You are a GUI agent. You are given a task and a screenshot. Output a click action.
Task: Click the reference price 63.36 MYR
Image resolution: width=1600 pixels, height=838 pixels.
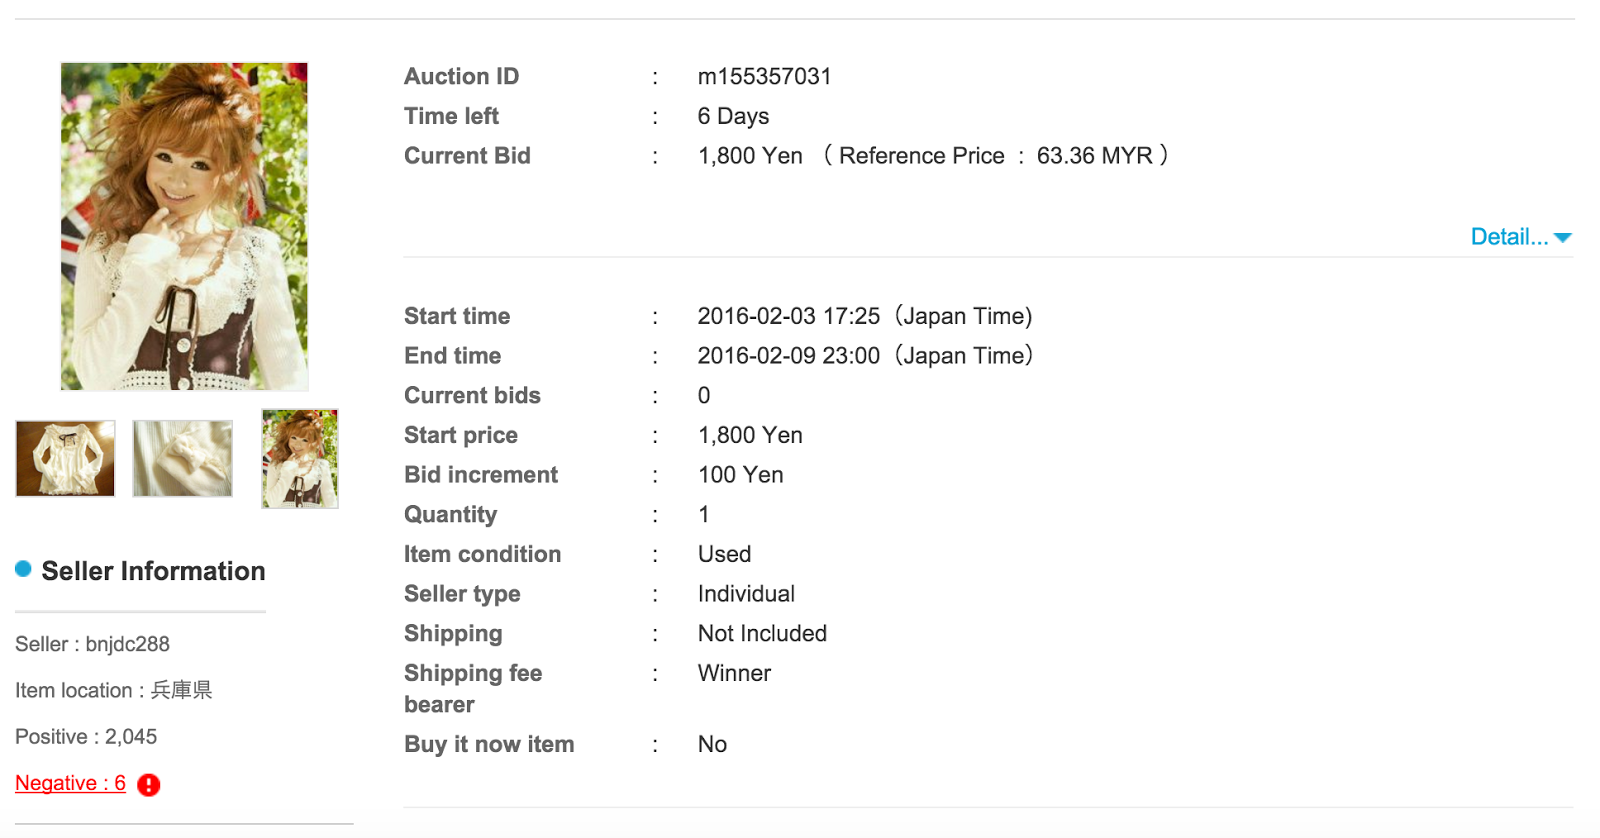coord(1094,156)
